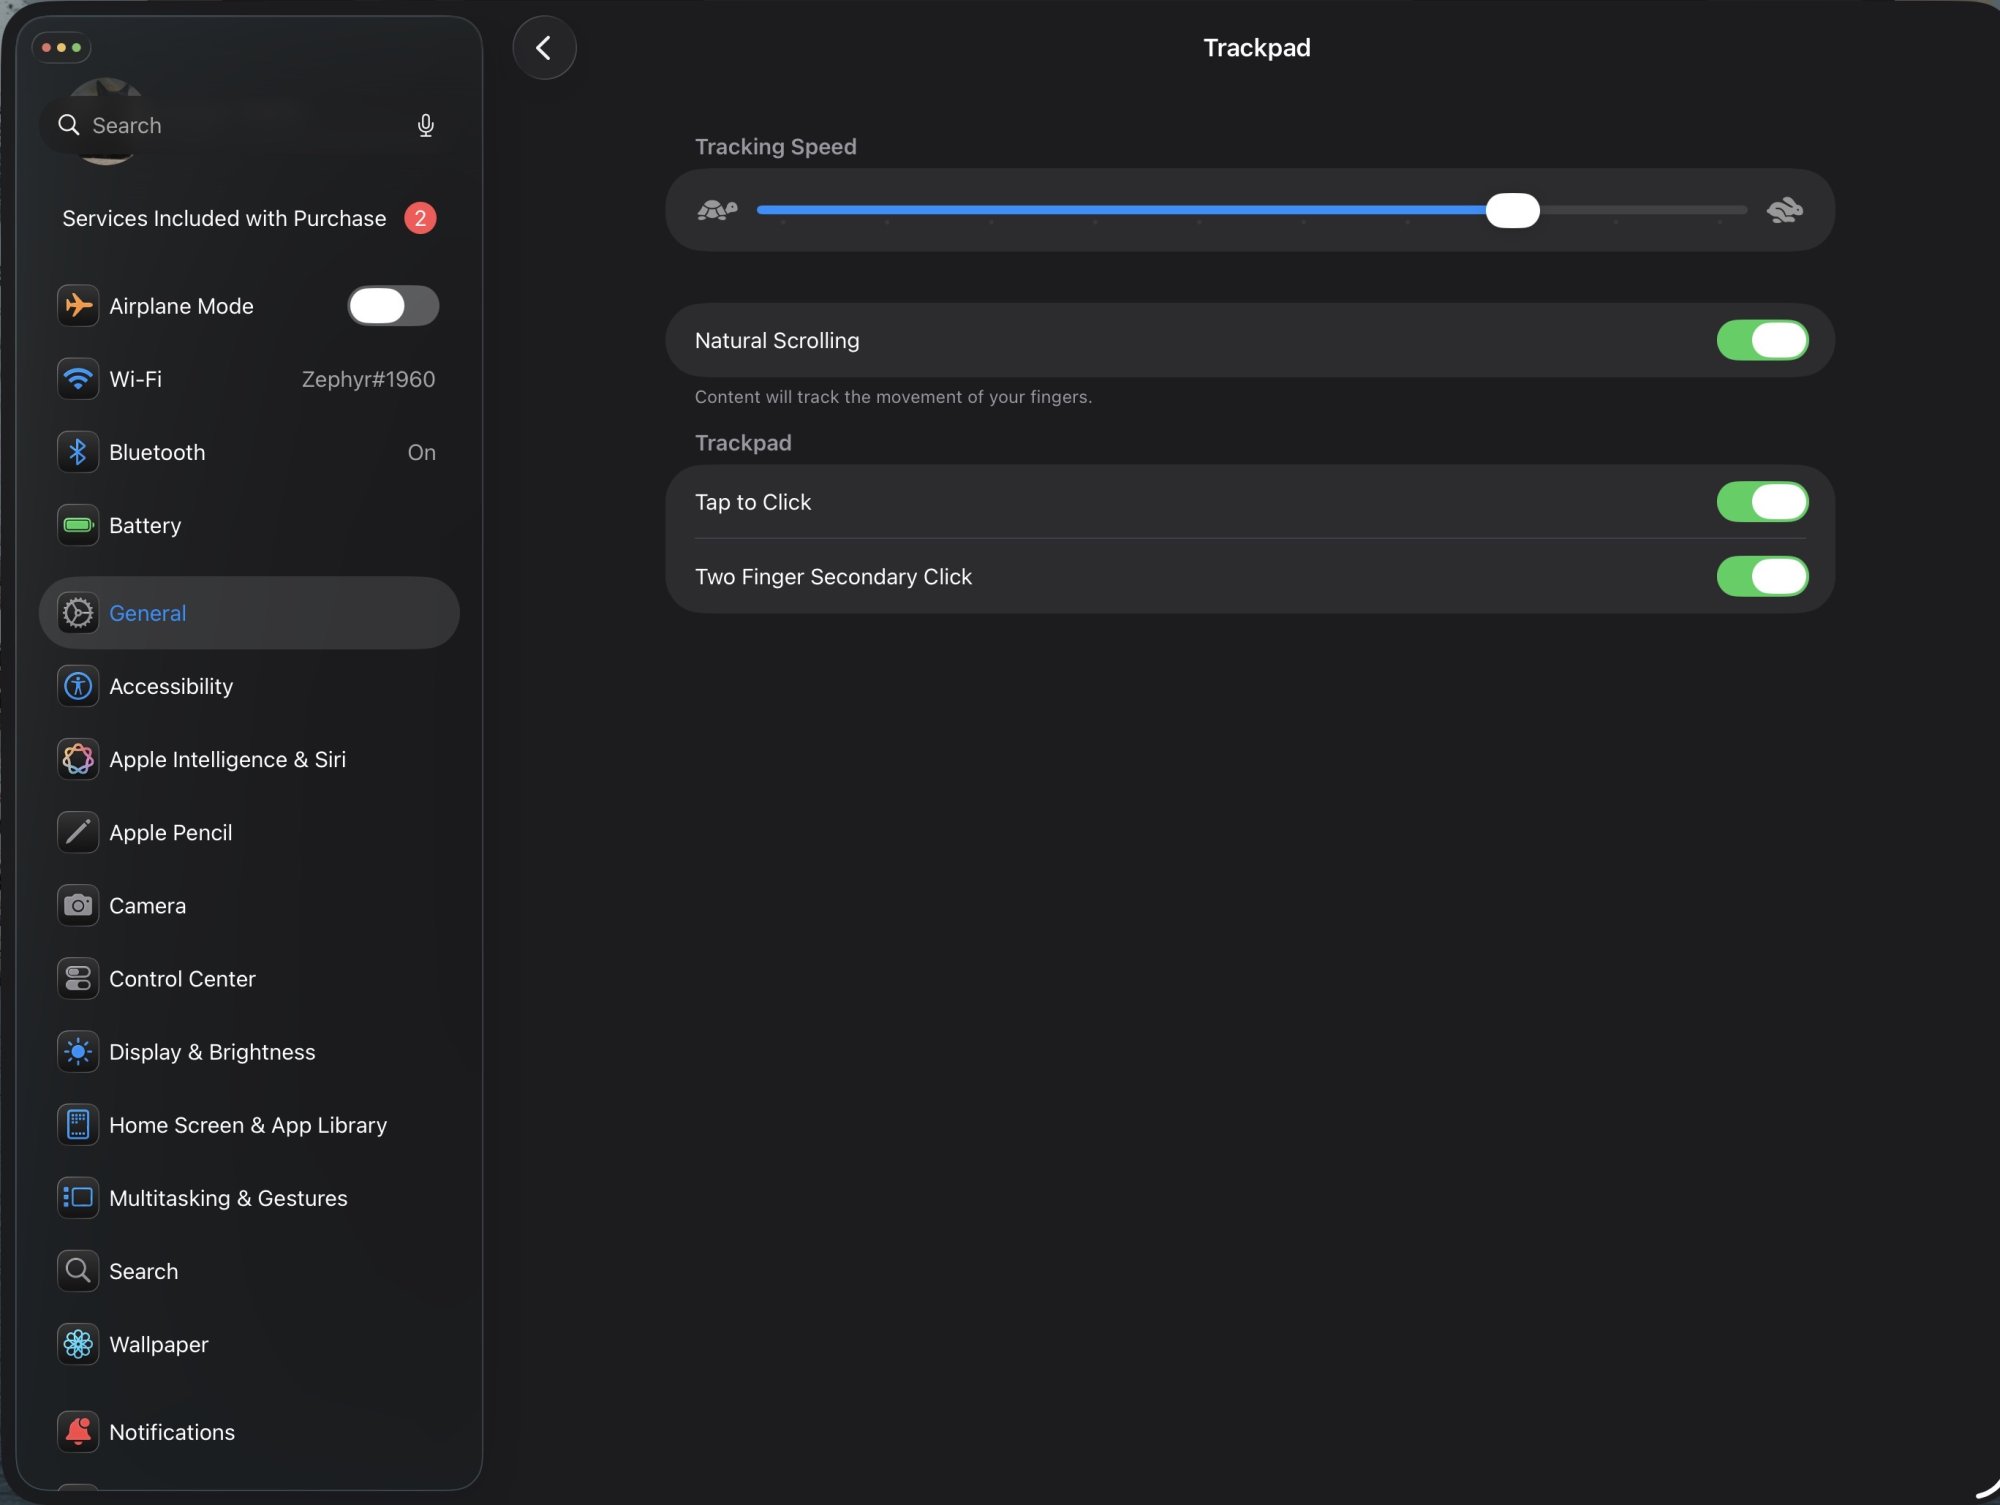Click the fast rabbit speed icon
This screenshot has height=1505, width=2000.
[x=1784, y=210]
